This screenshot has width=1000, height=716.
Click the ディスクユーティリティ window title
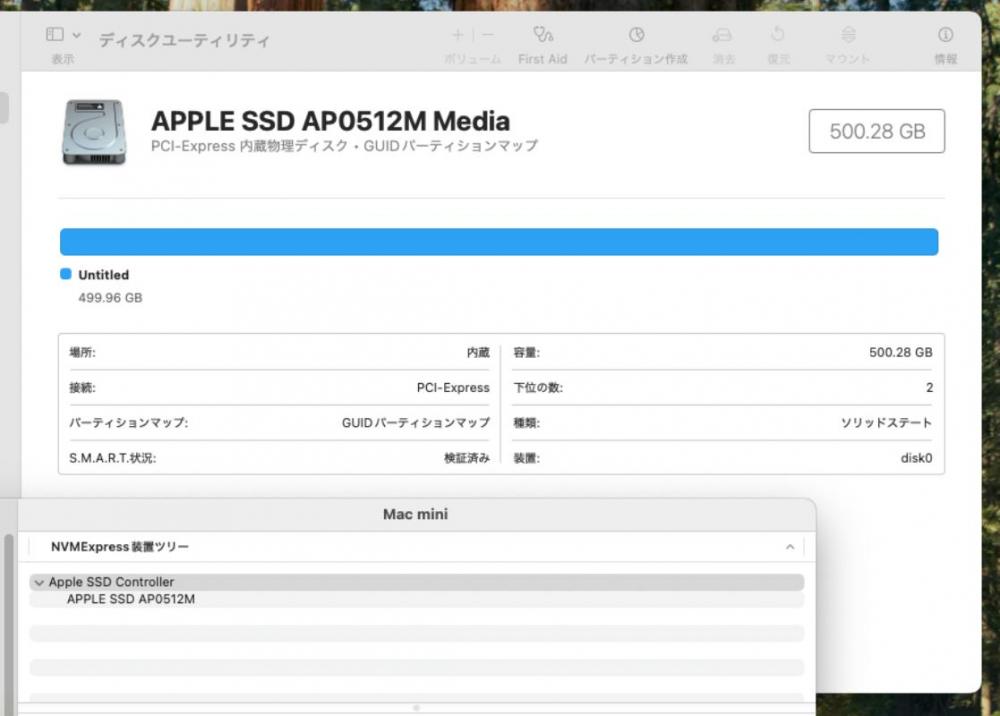click(x=184, y=40)
